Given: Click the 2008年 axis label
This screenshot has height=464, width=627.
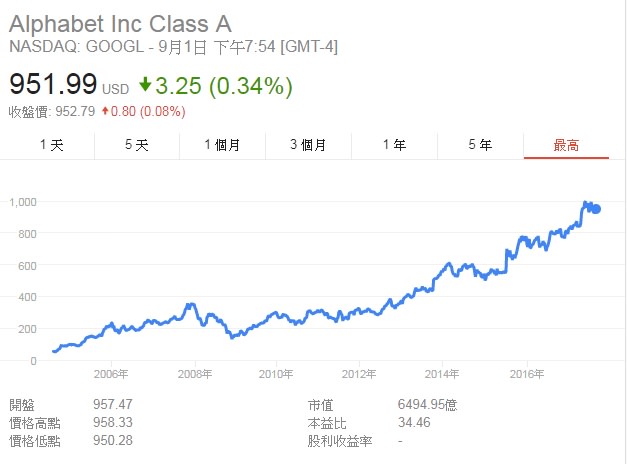Looking at the screenshot, I should click(195, 374).
